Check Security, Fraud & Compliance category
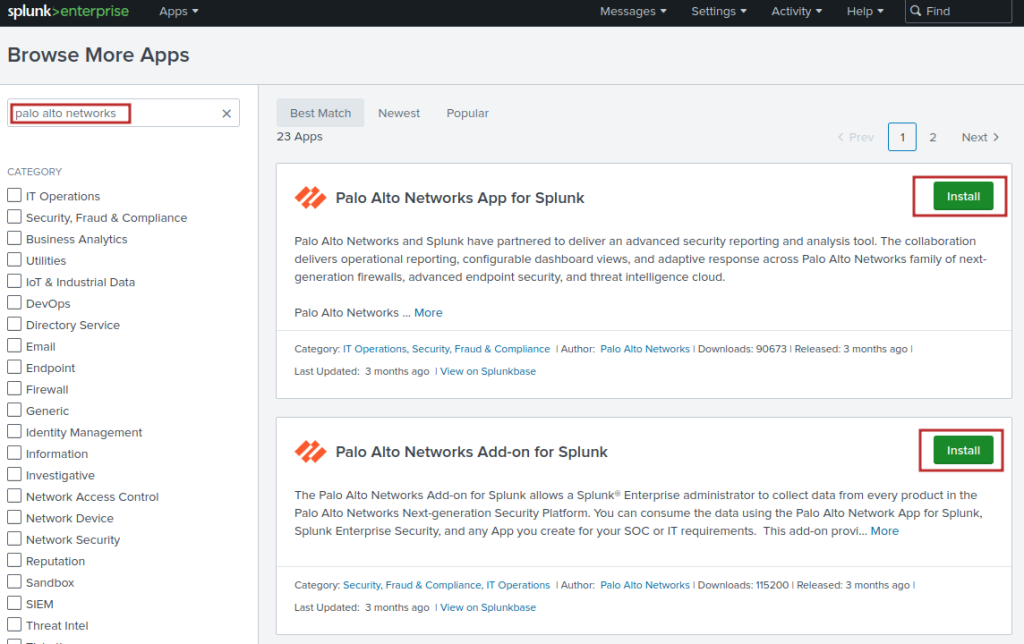Viewport: 1024px width, 644px height. coord(14,217)
